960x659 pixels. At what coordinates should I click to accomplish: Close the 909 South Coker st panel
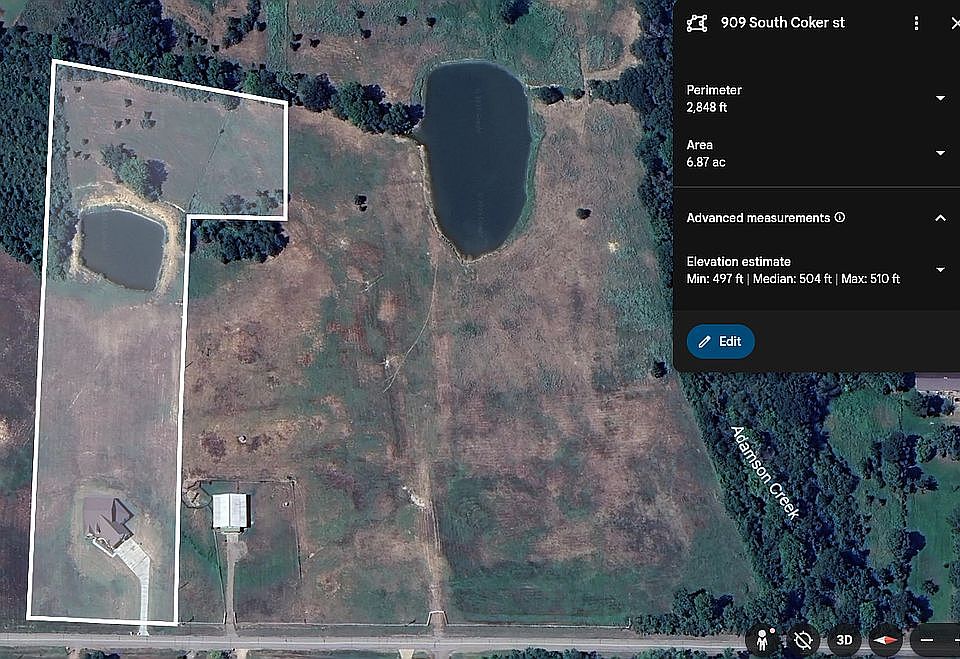click(x=954, y=23)
